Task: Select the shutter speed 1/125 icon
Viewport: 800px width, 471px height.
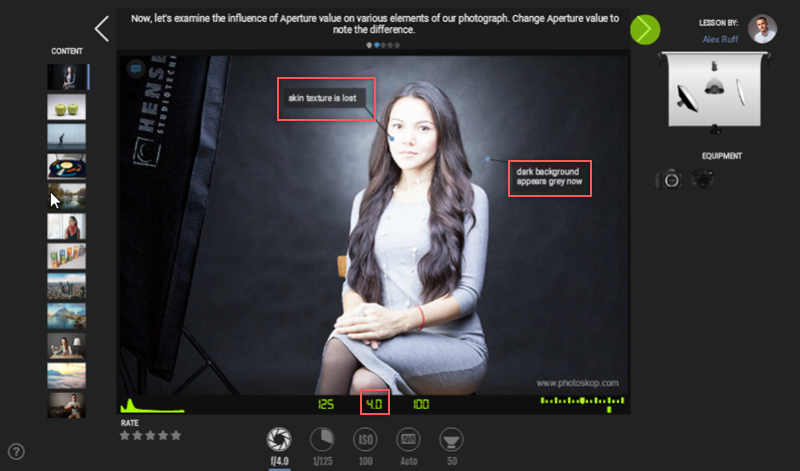Action: 322,440
